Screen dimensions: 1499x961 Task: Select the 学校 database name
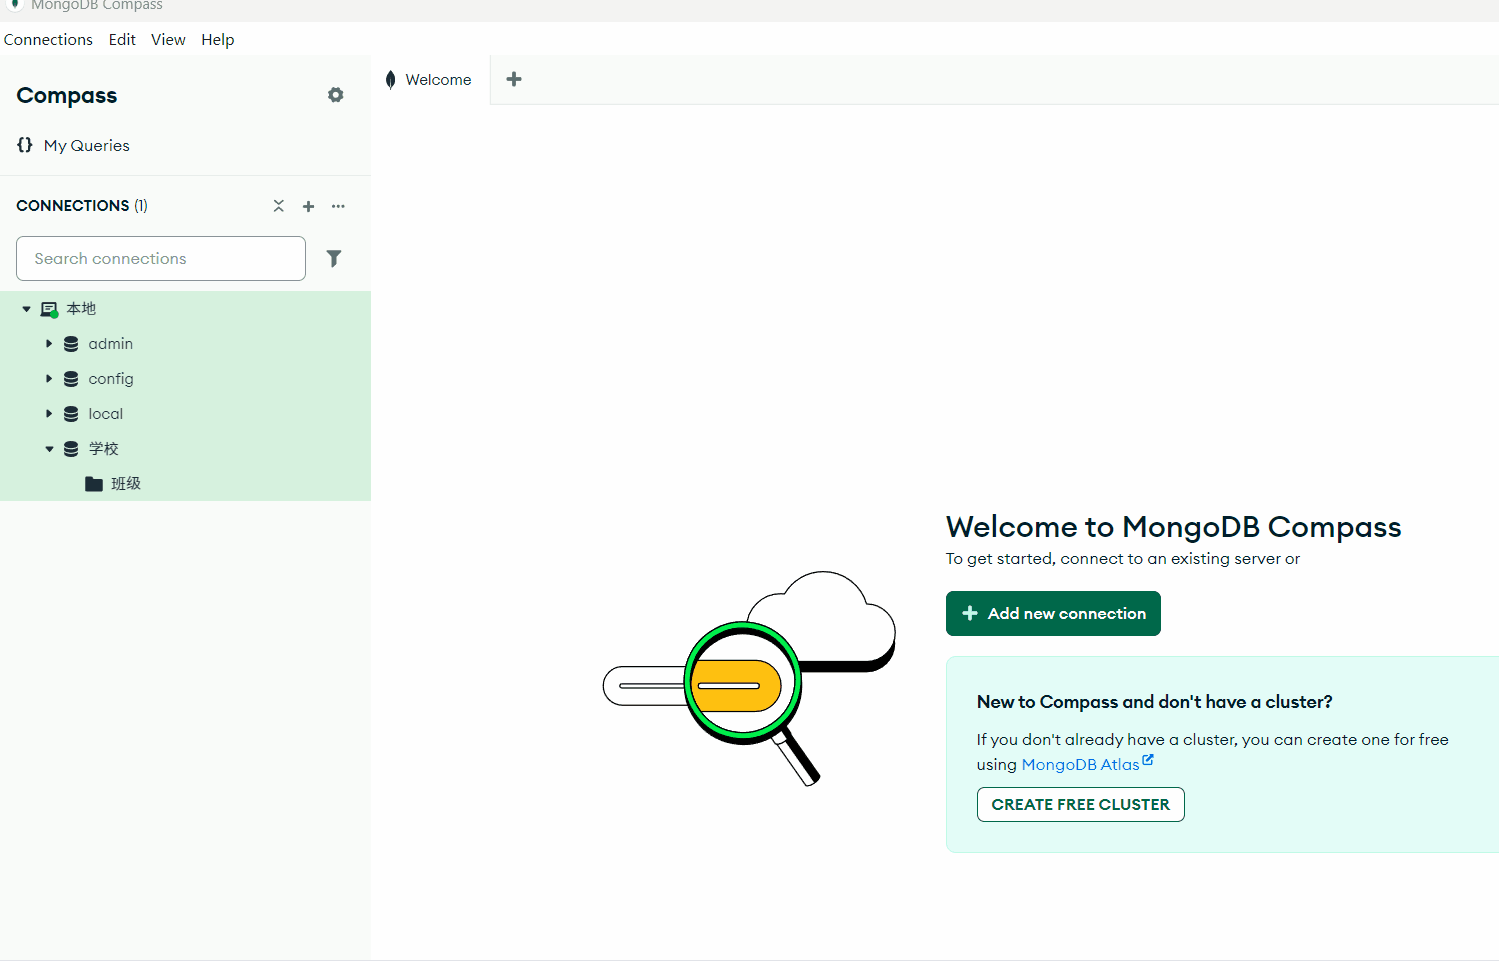103,449
